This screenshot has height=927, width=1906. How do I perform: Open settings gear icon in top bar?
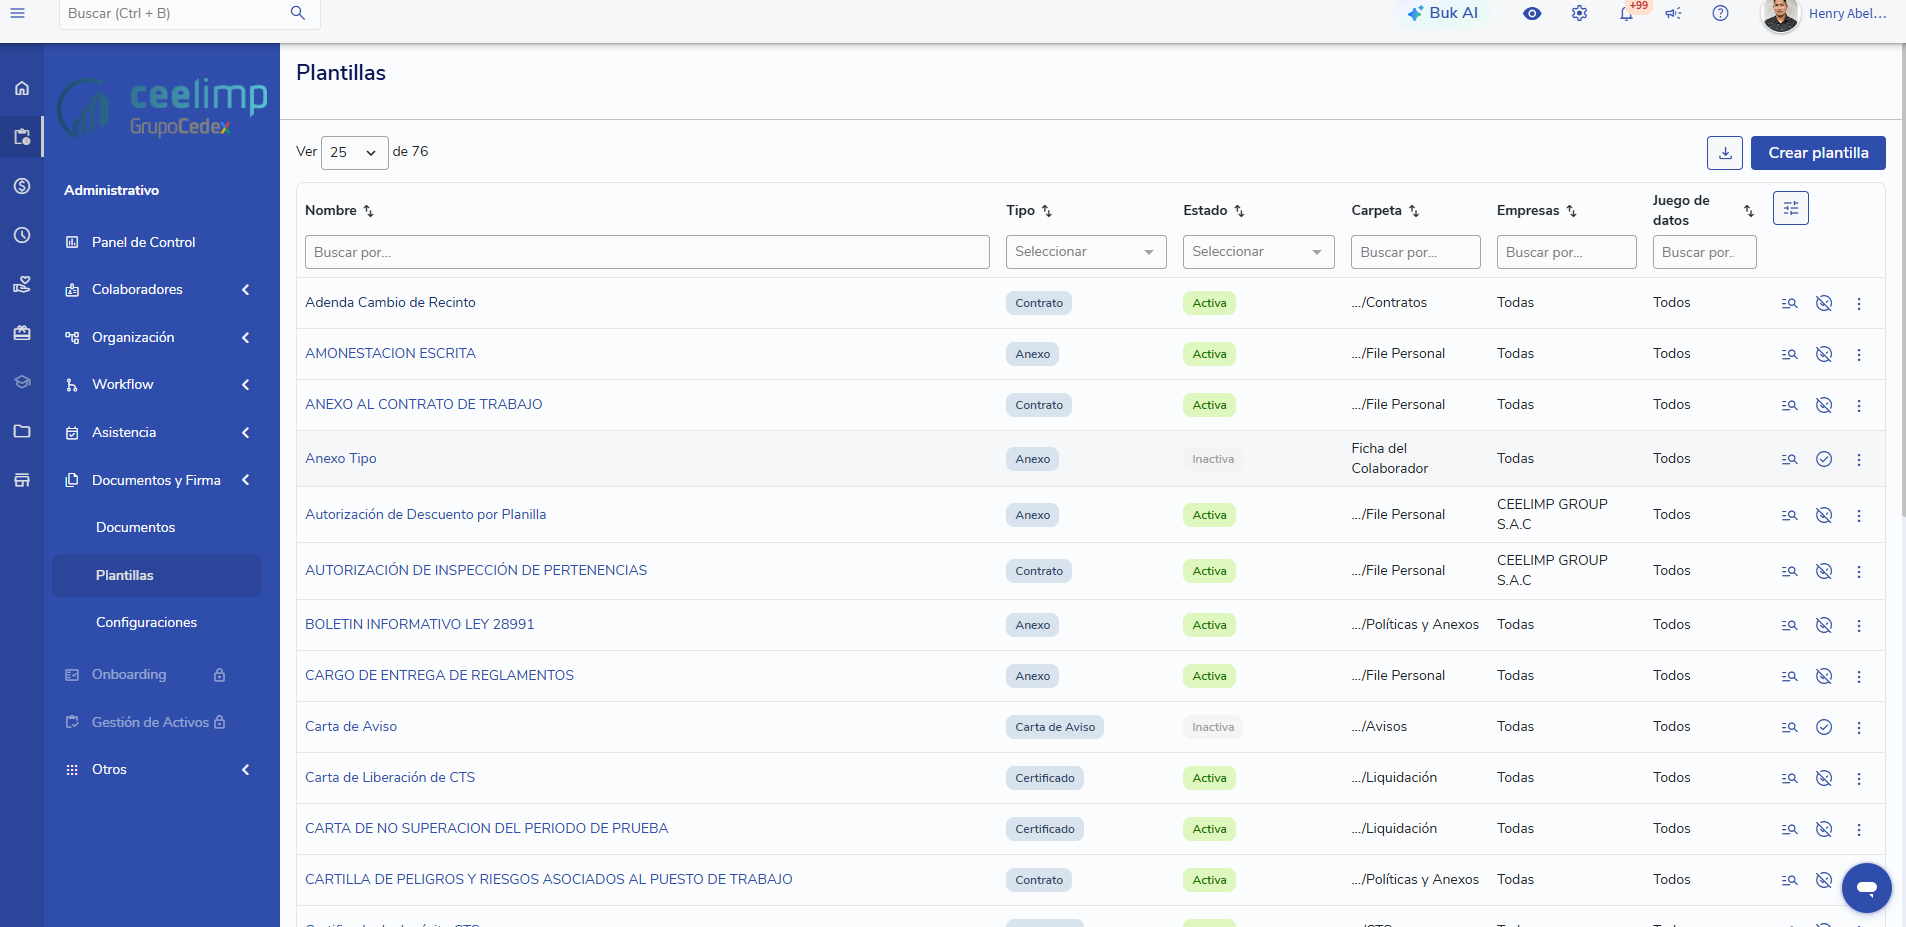click(1579, 13)
